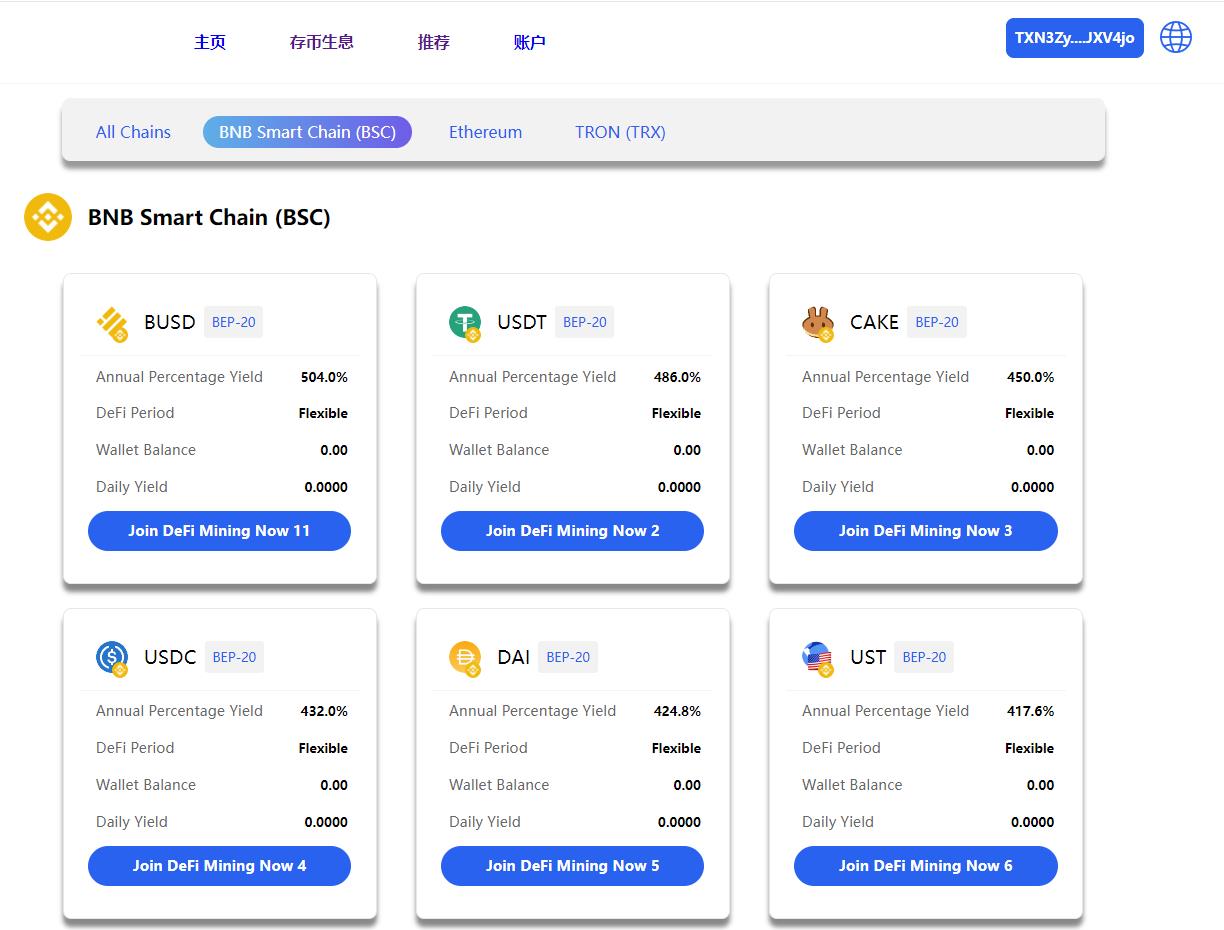Switch to the TRON (TRX) tab
This screenshot has height=930, width=1224.
[x=620, y=132]
